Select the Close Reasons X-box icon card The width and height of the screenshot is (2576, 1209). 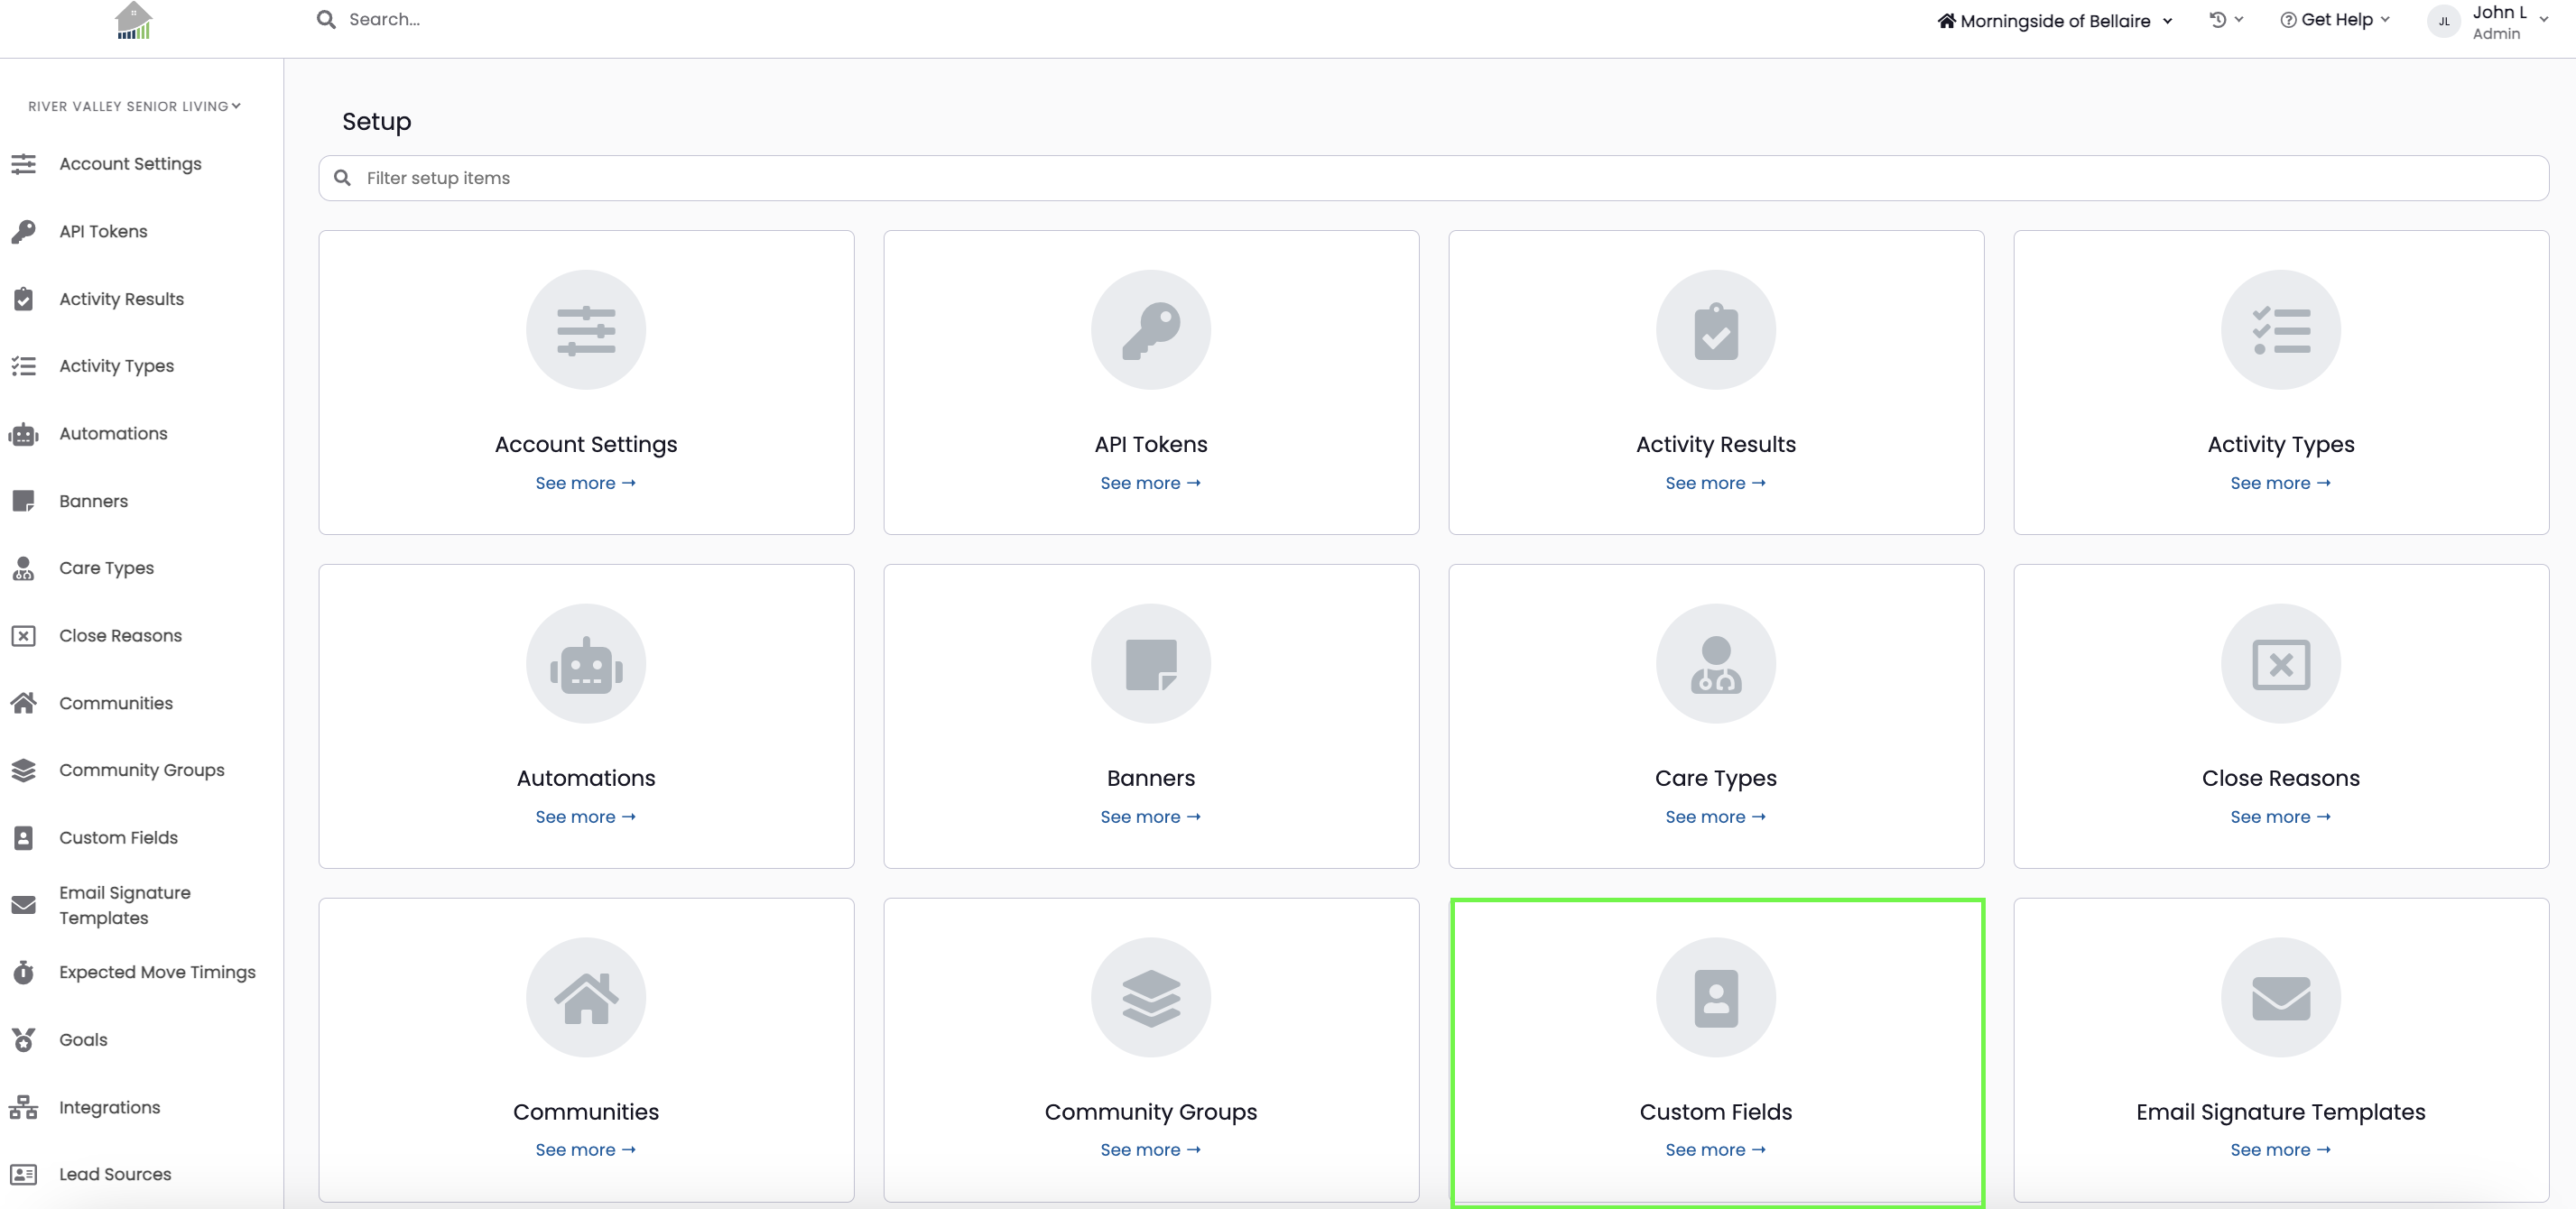2281,716
